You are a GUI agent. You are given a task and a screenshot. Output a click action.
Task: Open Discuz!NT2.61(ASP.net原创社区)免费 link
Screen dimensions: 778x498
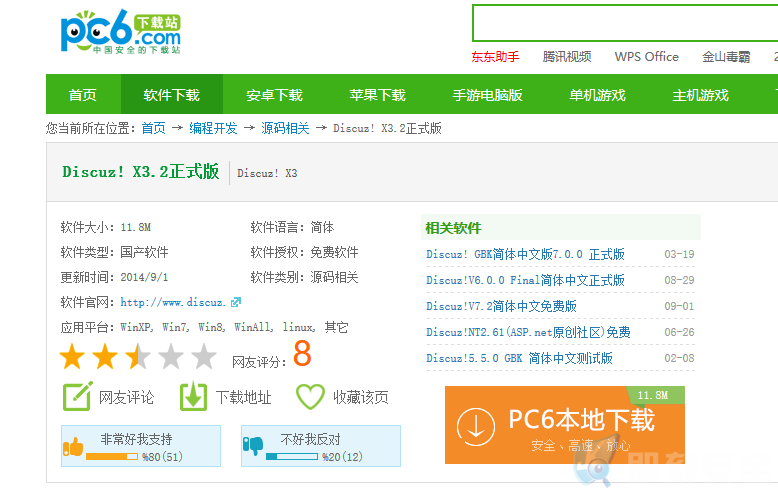pos(528,332)
